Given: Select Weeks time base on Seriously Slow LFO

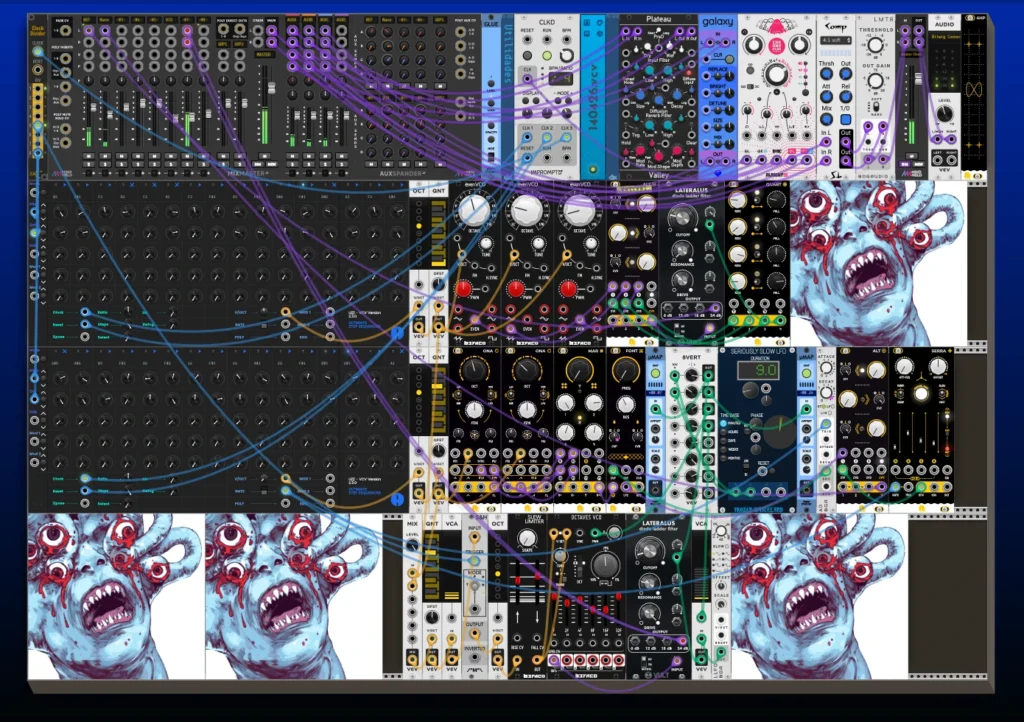Looking at the screenshot, I should click(x=724, y=450).
